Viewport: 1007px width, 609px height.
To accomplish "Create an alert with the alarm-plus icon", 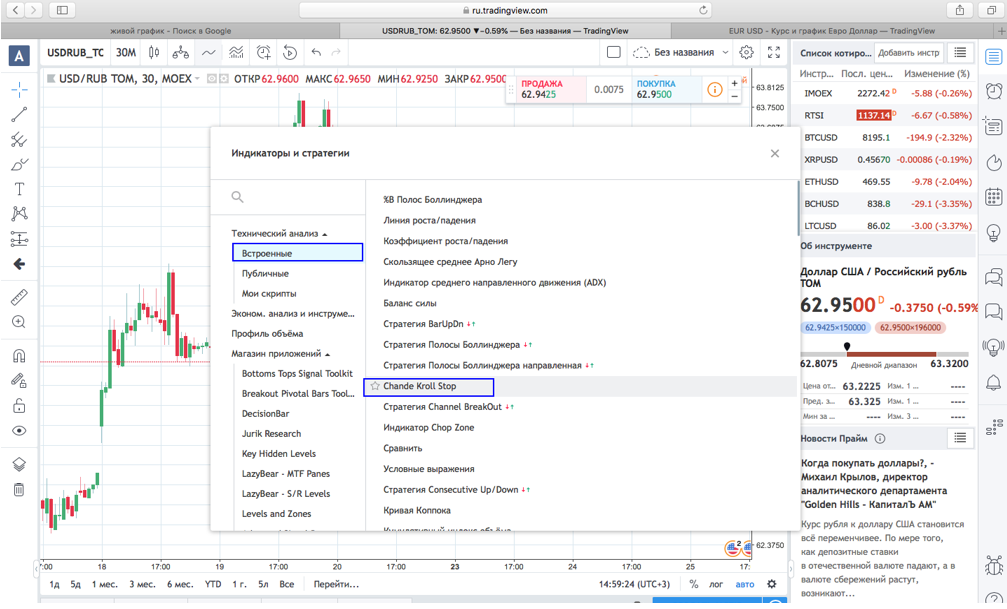I will pos(263,53).
